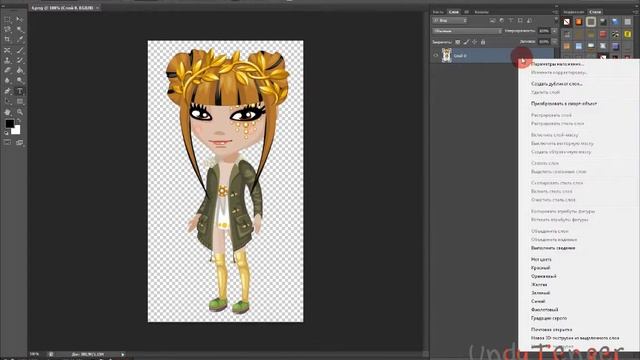Select the Rectangle shape tool
The height and width of the screenshot is (360, 640).
pos(20,101)
